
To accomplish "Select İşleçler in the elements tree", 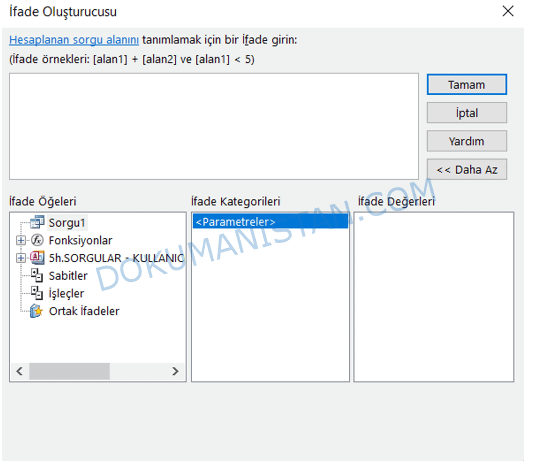I will click(x=66, y=293).
